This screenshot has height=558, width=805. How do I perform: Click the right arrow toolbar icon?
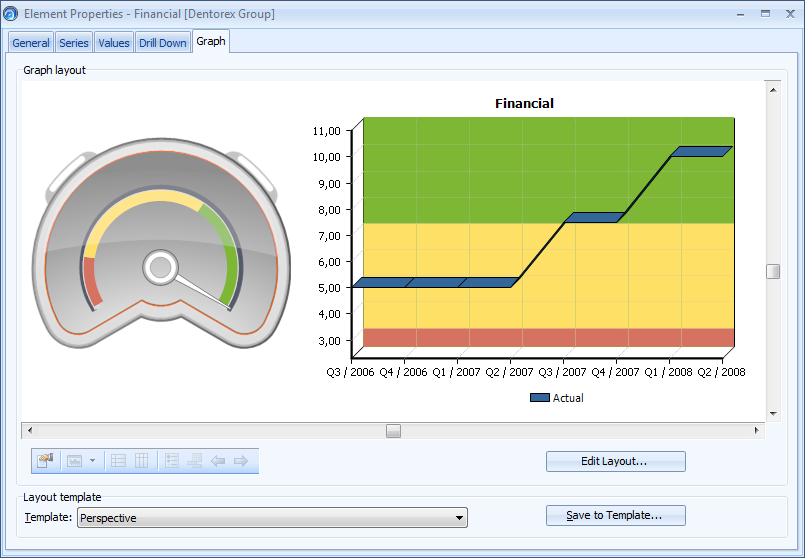coord(241,461)
